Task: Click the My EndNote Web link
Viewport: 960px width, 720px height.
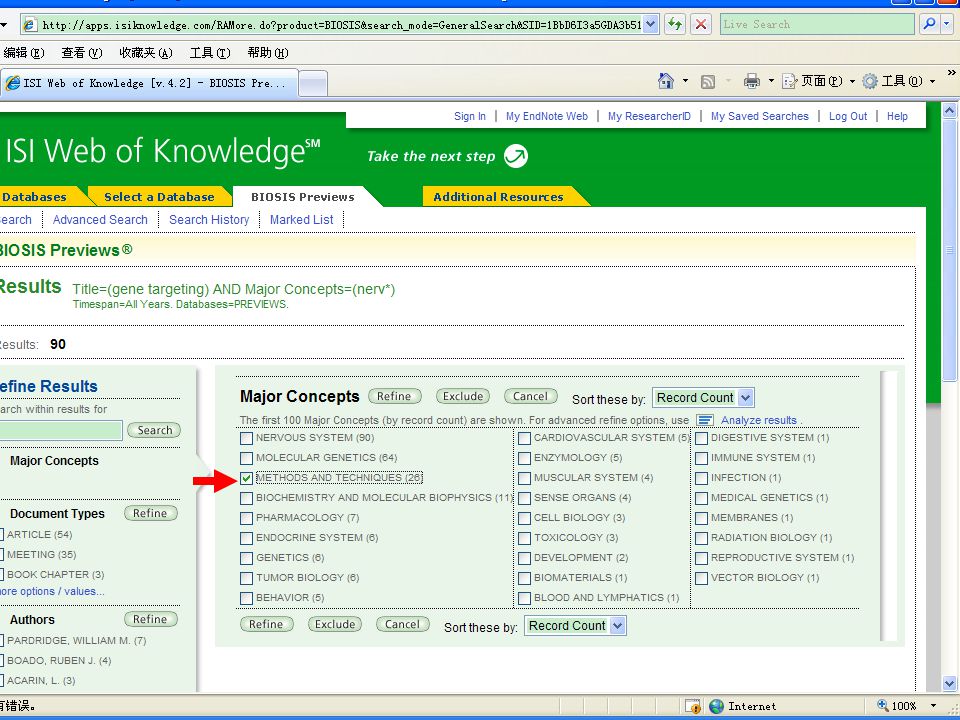Action: (x=547, y=116)
